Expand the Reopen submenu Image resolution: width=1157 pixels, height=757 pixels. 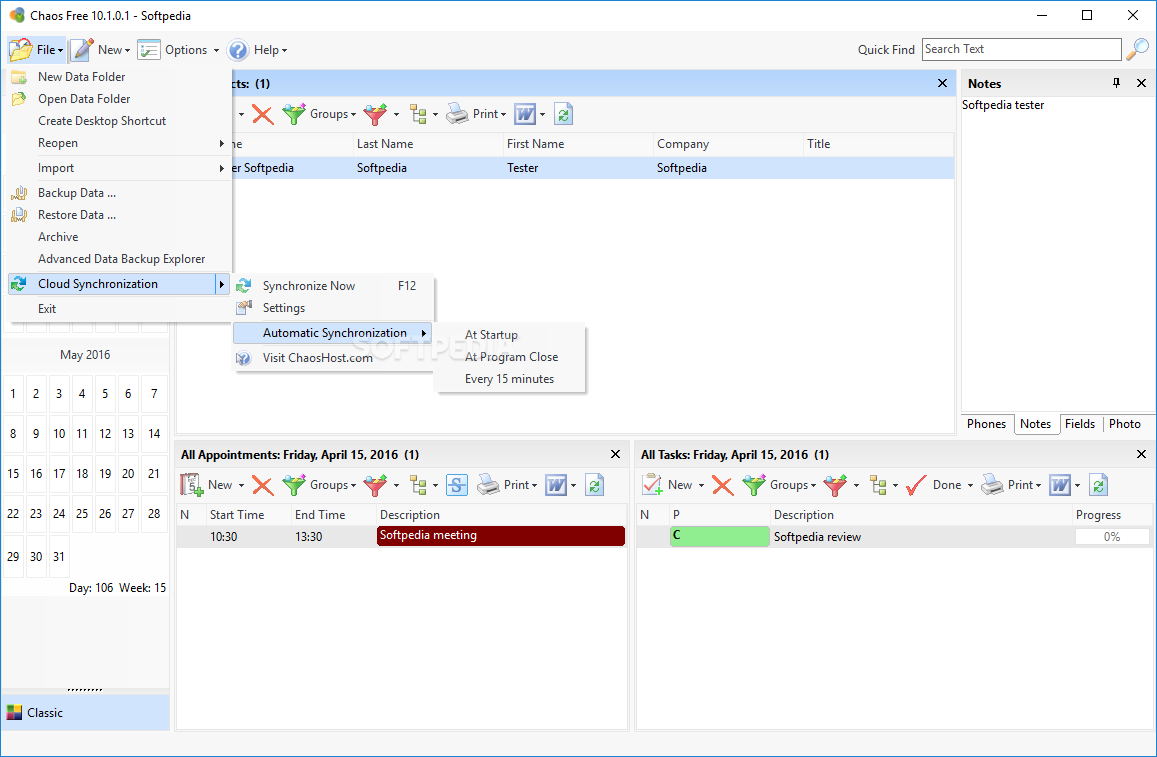pos(119,143)
